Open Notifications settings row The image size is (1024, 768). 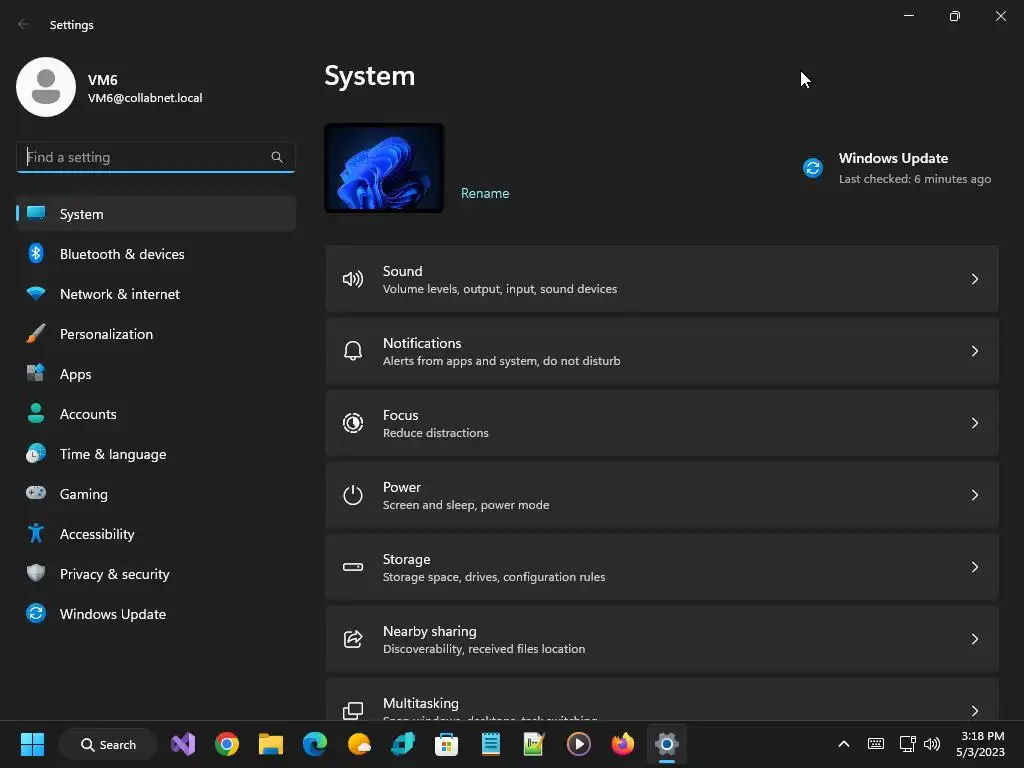point(662,351)
